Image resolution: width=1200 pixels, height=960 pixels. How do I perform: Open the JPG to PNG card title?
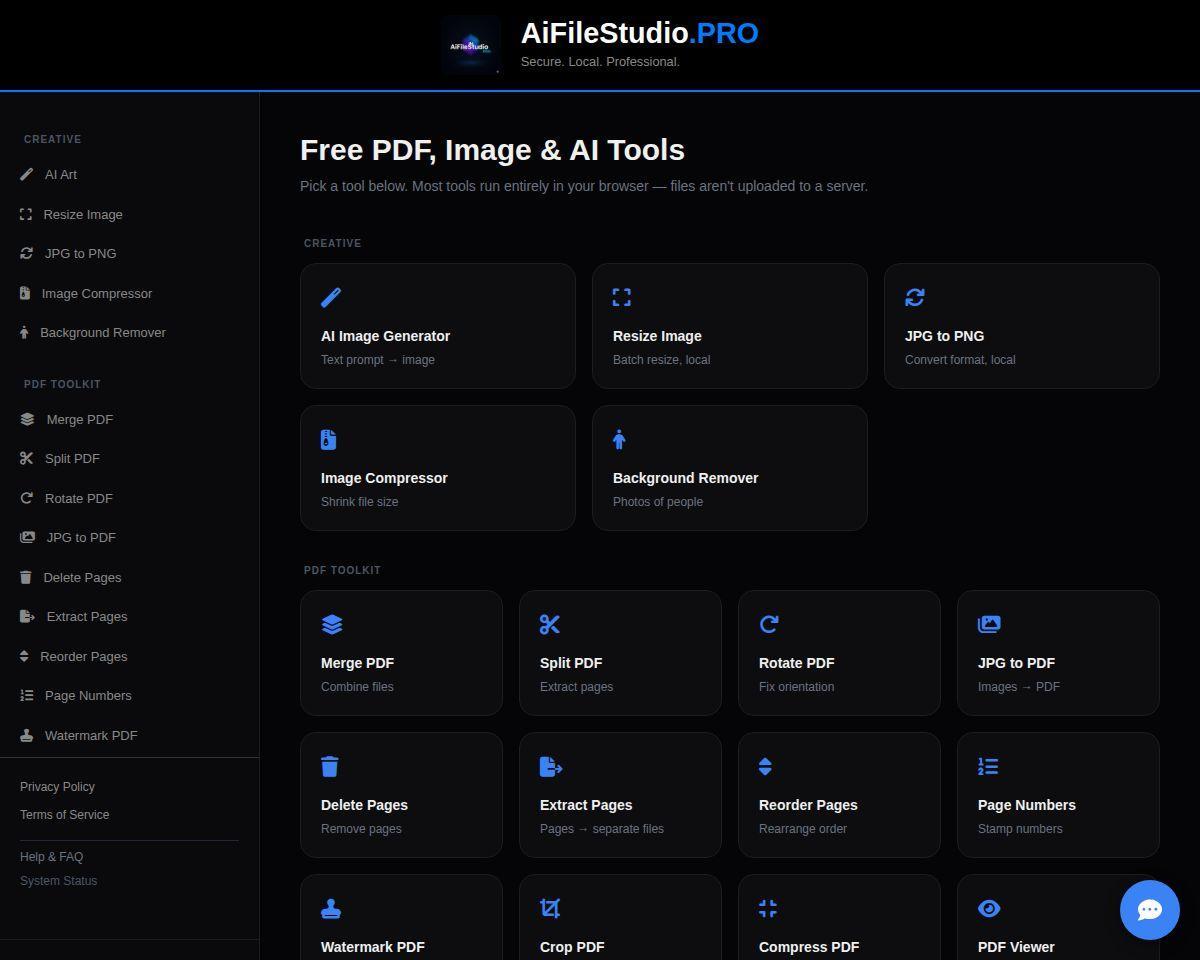point(944,336)
